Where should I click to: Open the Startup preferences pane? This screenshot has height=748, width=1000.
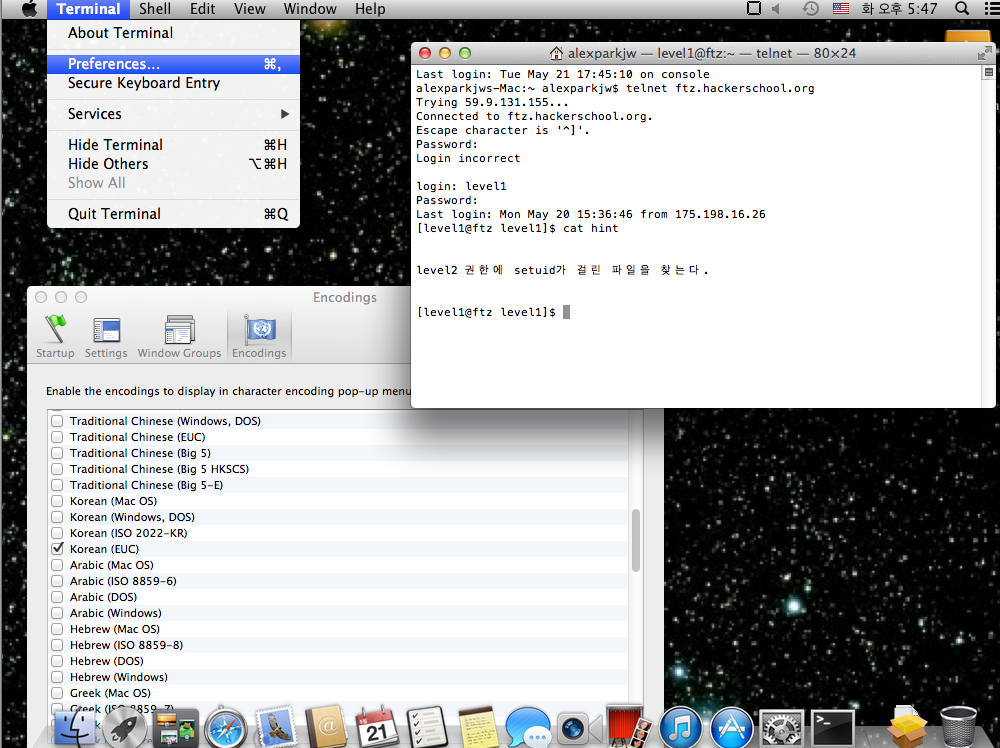(x=55, y=336)
